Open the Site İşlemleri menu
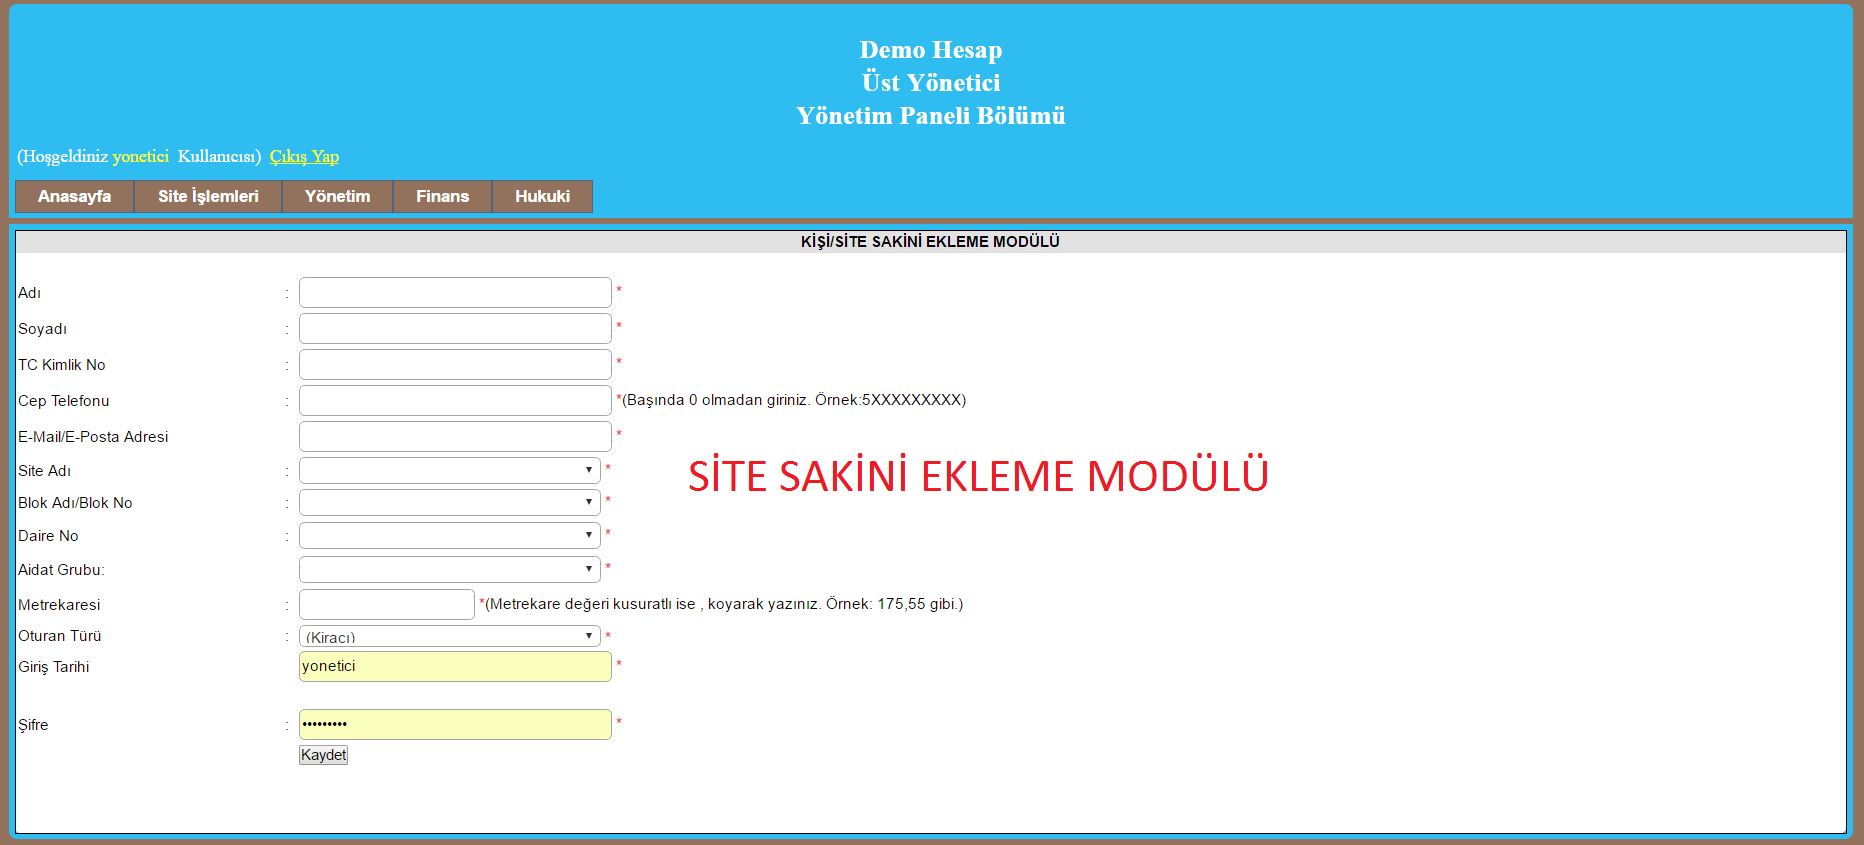Viewport: 1864px width, 845px height. pos(208,196)
